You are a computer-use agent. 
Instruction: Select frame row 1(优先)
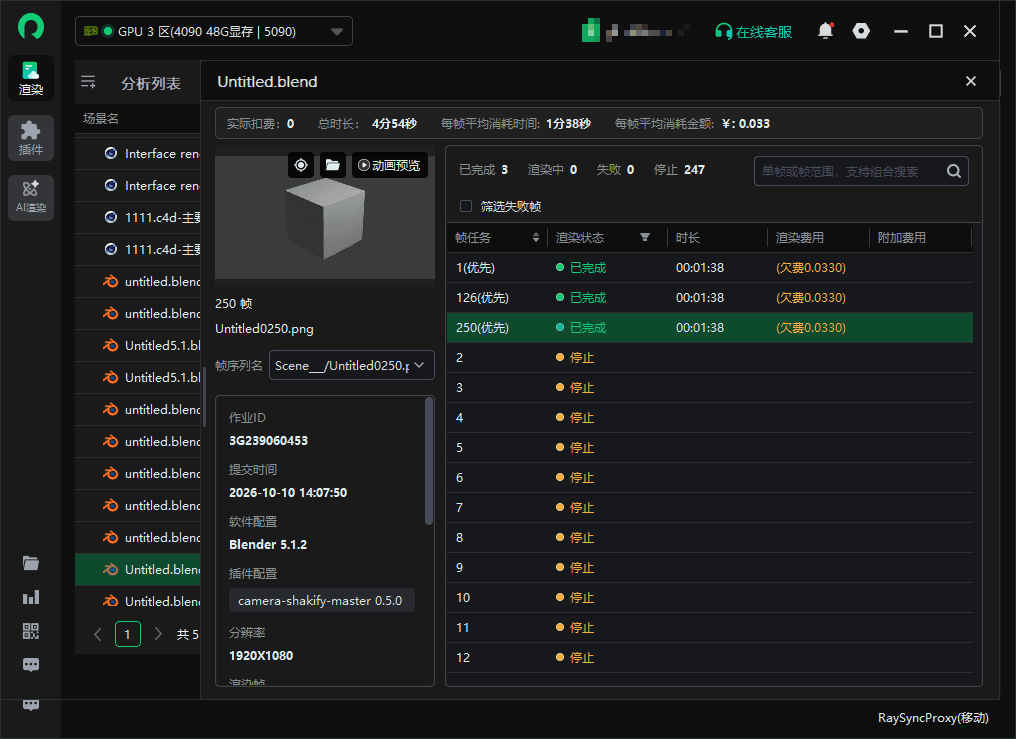710,267
